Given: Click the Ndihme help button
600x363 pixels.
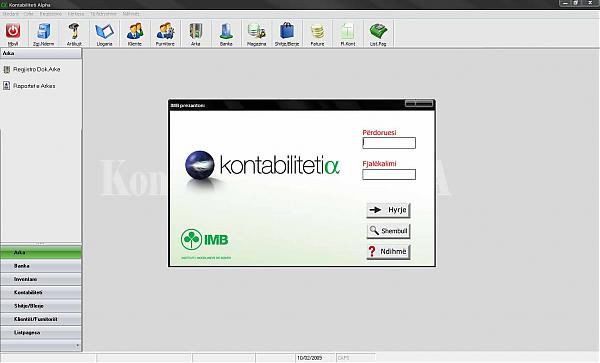Looking at the screenshot, I should pyautogui.click(x=388, y=252).
